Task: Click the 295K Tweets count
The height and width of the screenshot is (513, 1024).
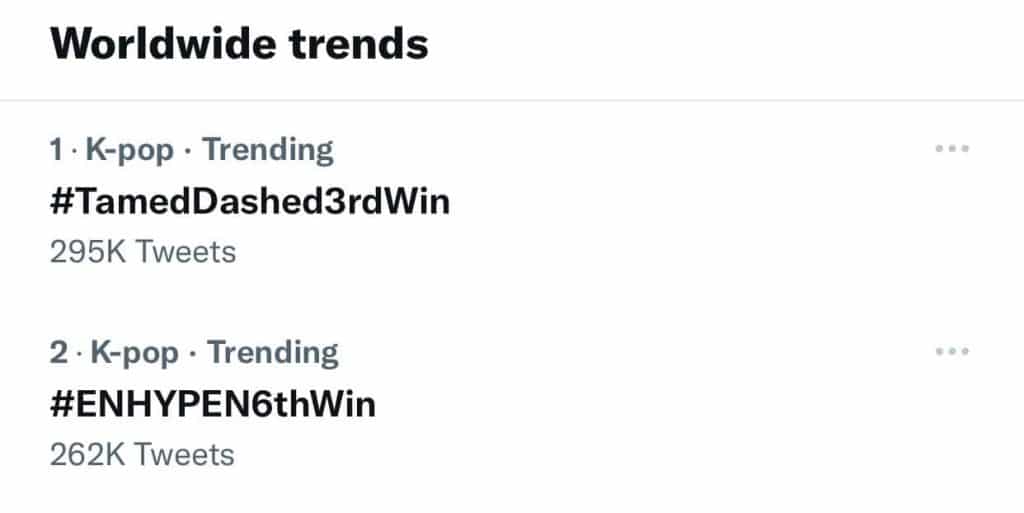Action: [x=142, y=251]
